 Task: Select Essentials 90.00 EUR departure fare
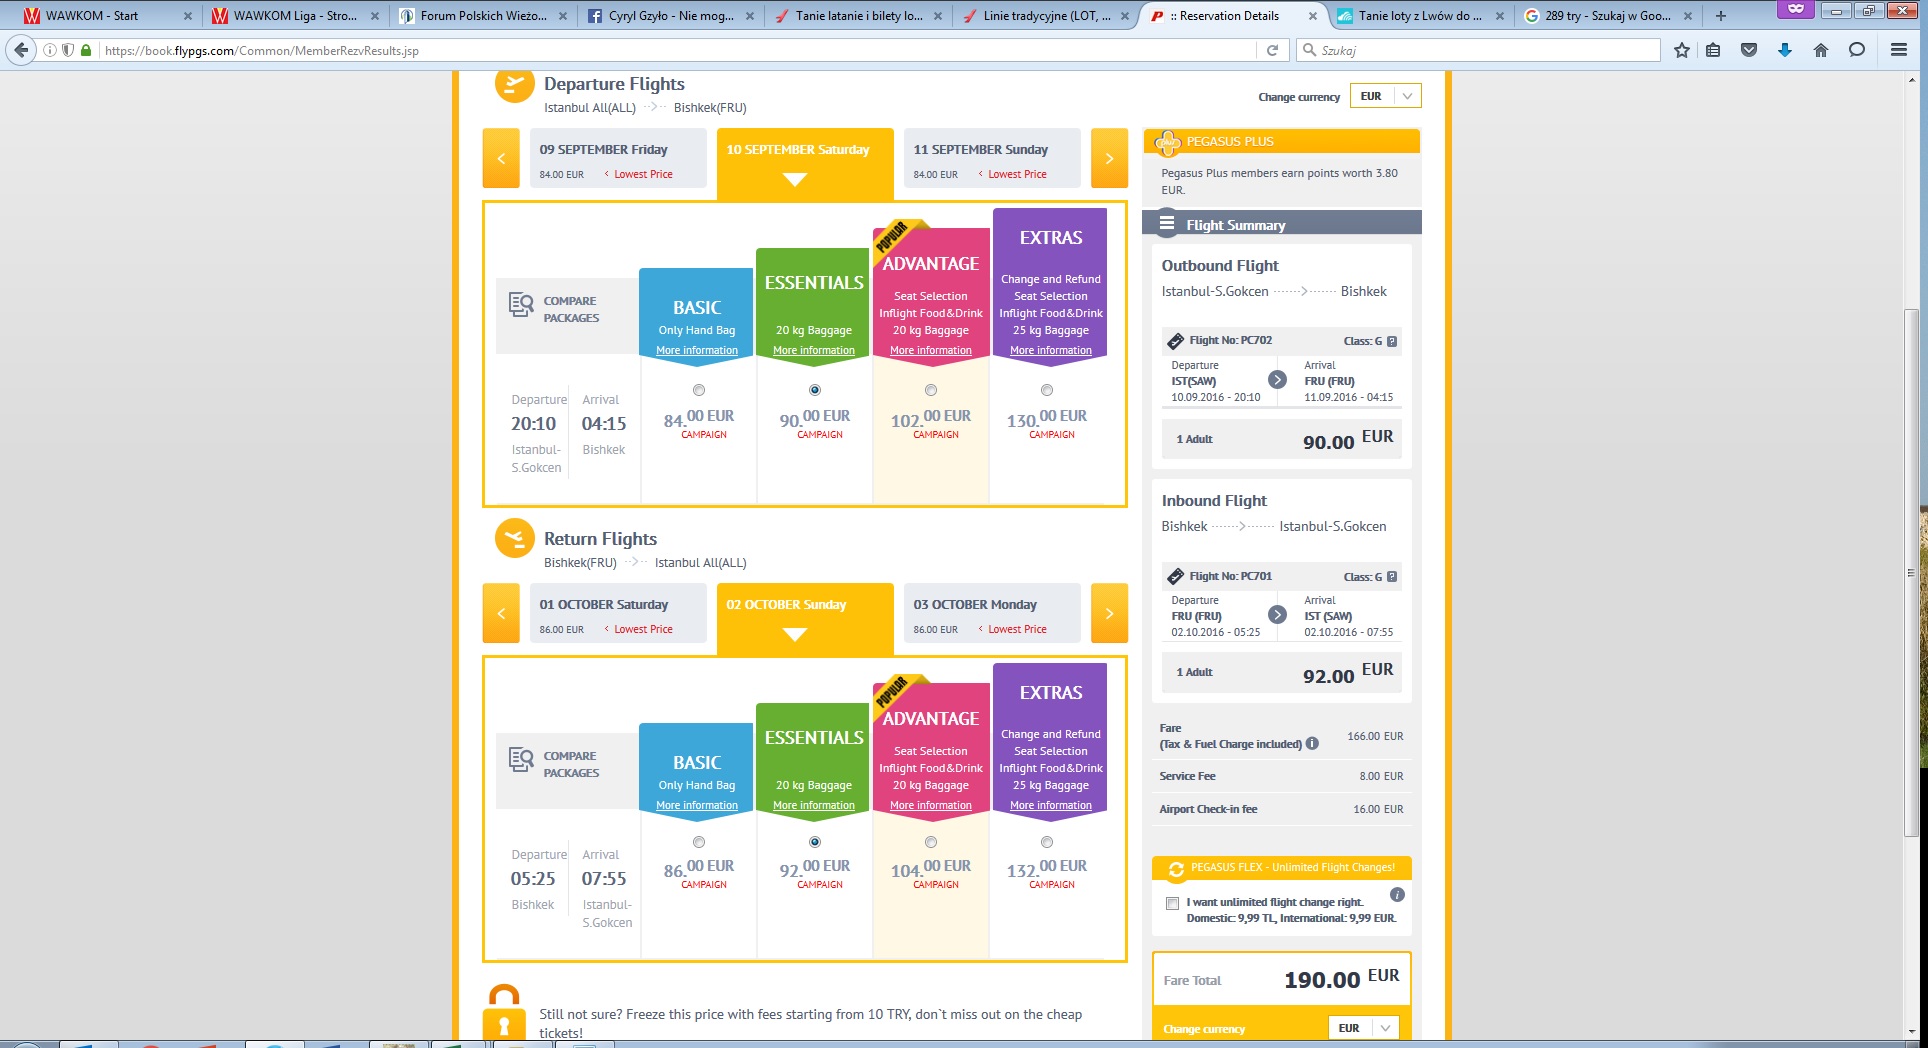[815, 390]
